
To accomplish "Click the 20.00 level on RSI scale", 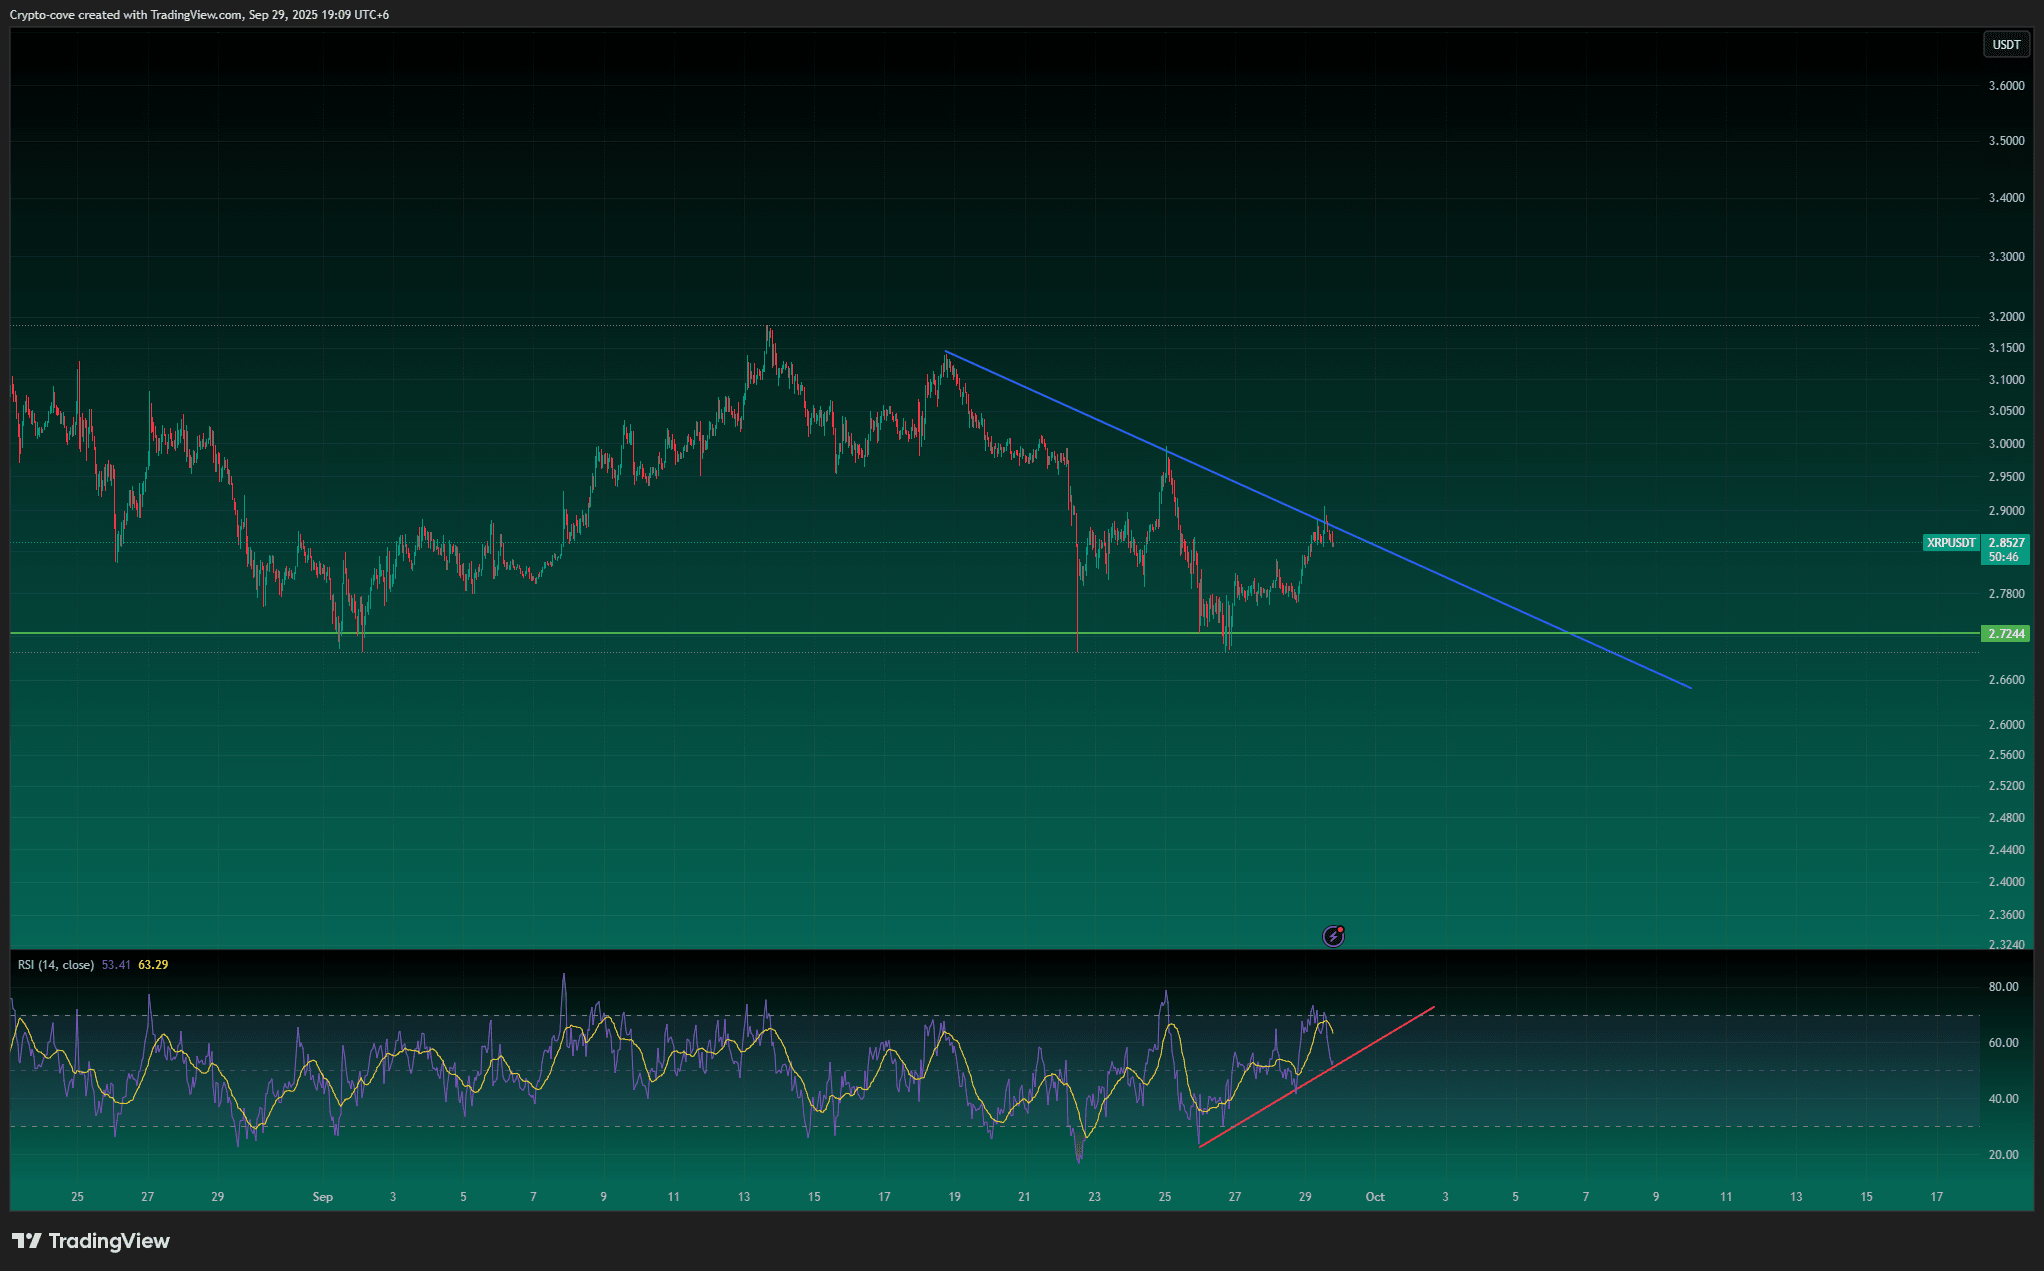I will click(x=2003, y=1155).
